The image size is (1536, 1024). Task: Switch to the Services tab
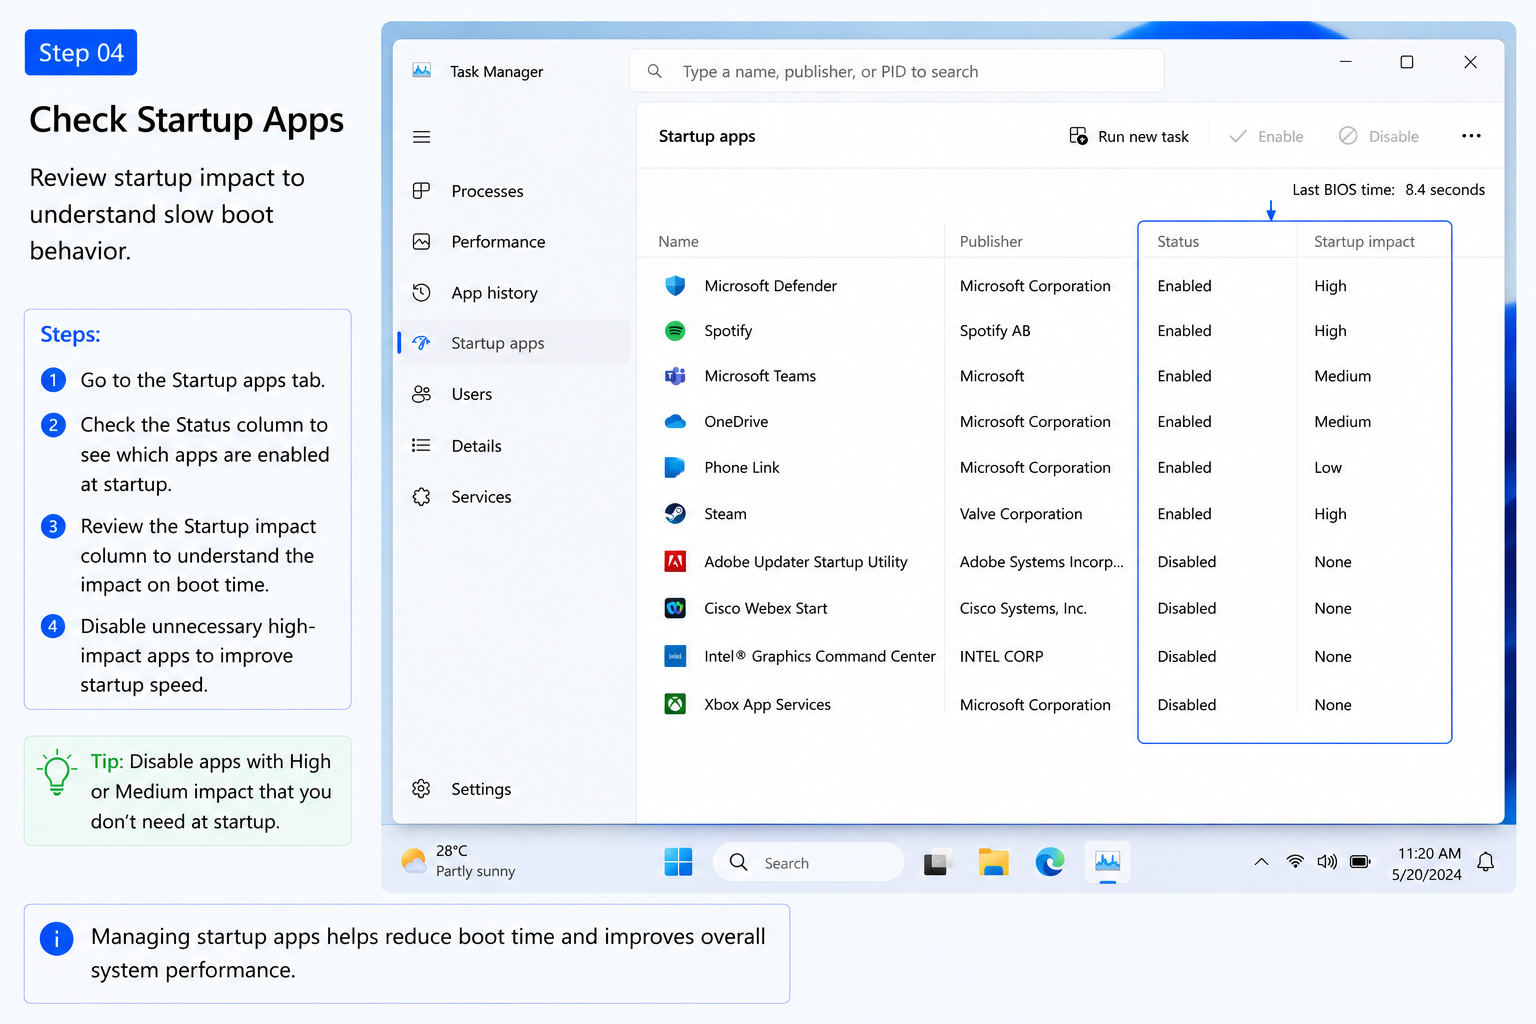pos(514,497)
